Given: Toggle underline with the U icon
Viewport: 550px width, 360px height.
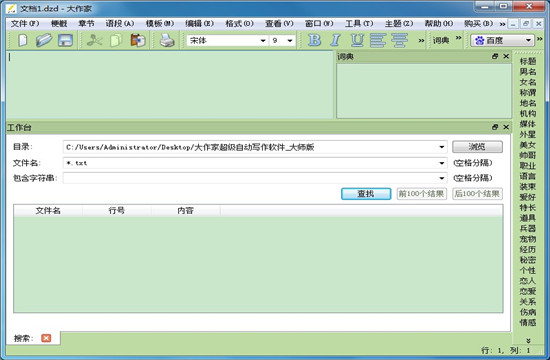Looking at the screenshot, I should (x=357, y=40).
